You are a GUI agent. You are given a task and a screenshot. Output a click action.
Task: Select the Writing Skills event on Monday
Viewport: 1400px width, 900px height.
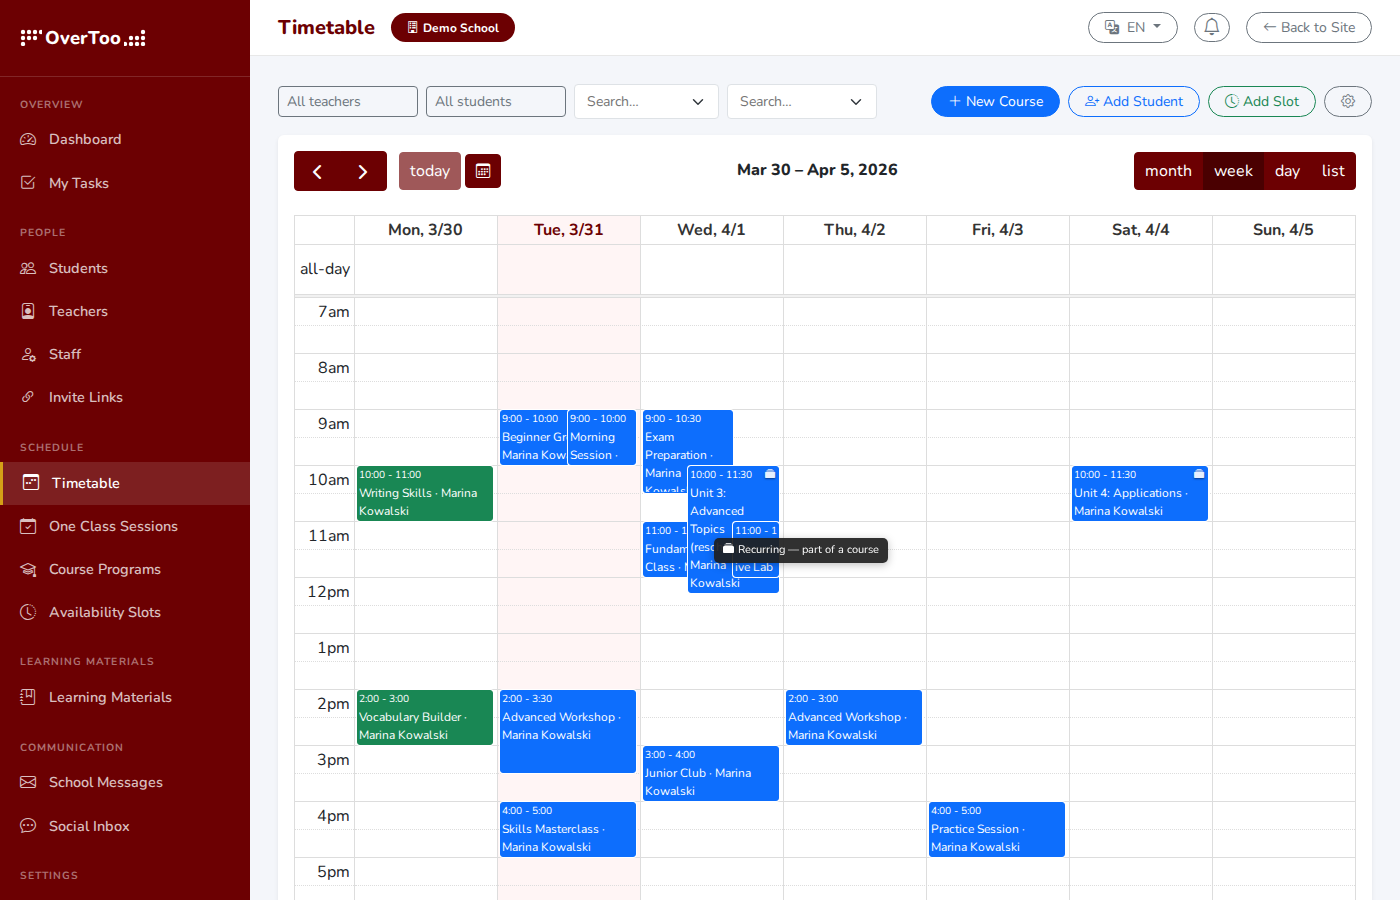424,493
